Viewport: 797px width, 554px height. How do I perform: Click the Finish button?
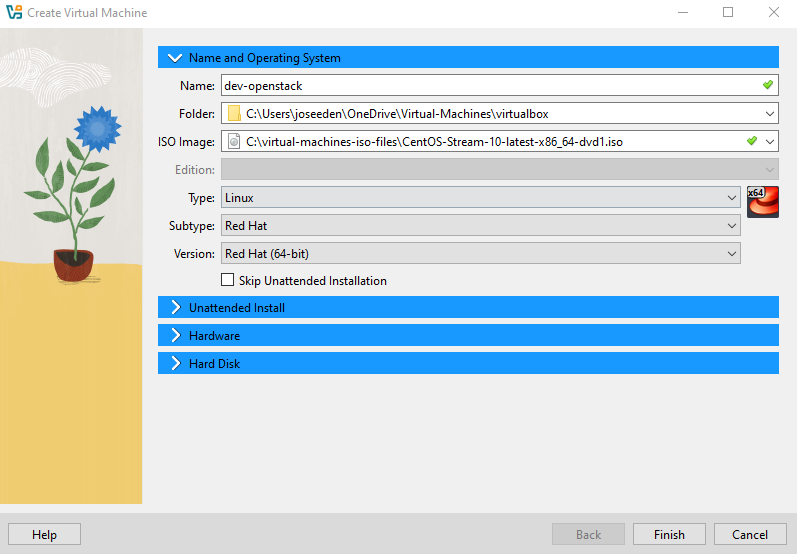coord(669,535)
